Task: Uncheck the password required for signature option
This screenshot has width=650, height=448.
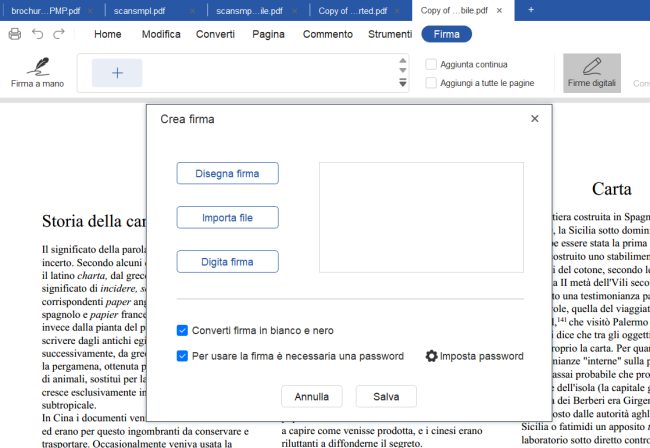Action: click(182, 356)
